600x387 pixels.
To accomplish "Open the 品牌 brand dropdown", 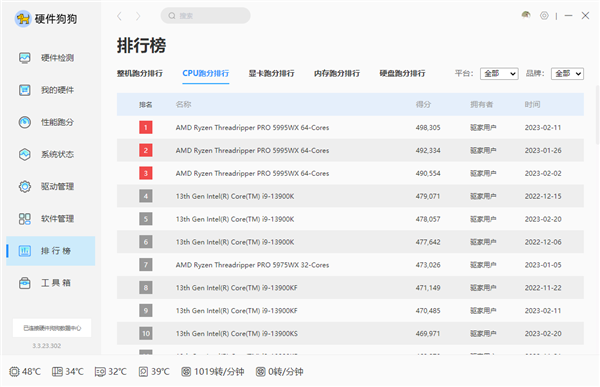I will [567, 73].
